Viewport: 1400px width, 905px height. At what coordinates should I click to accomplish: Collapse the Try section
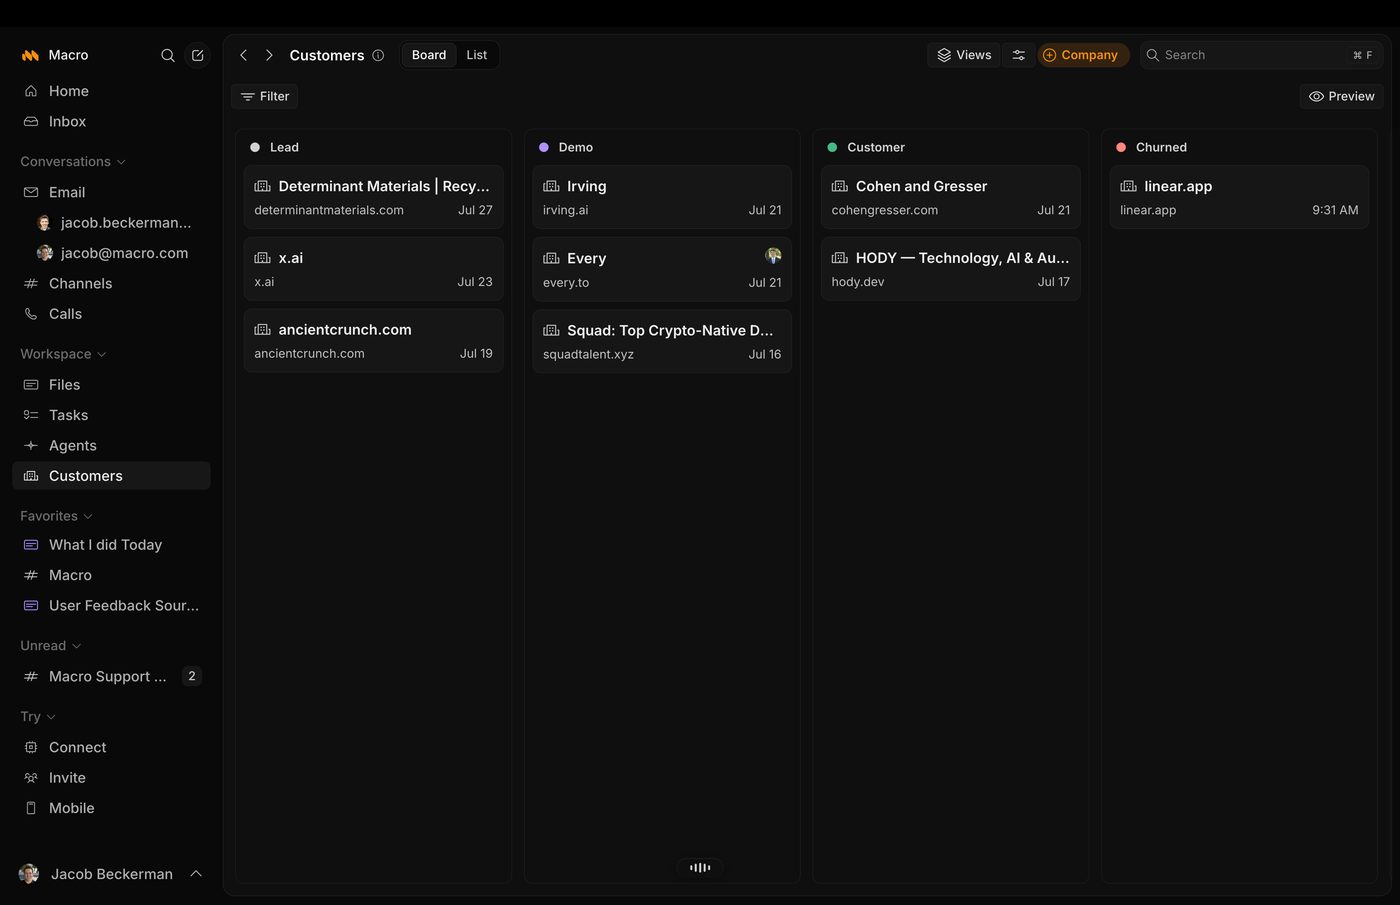point(38,717)
